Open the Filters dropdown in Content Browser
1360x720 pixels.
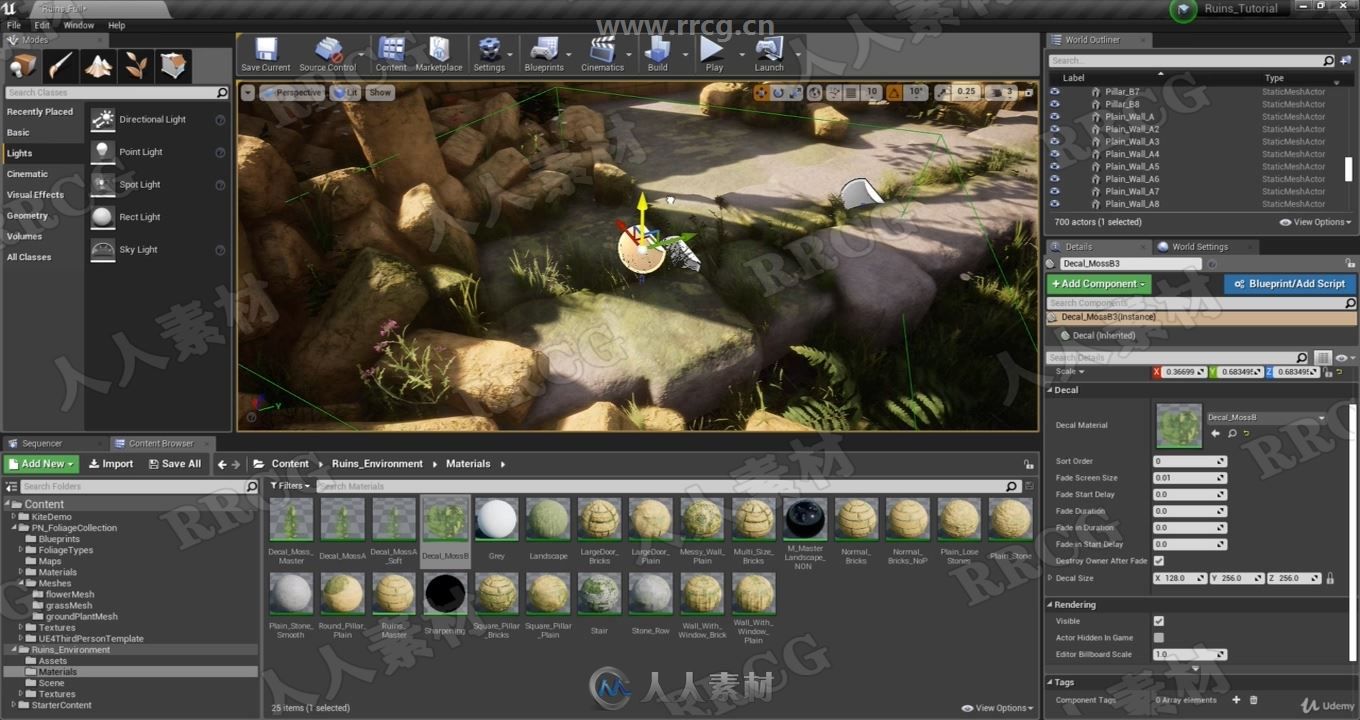coord(291,486)
